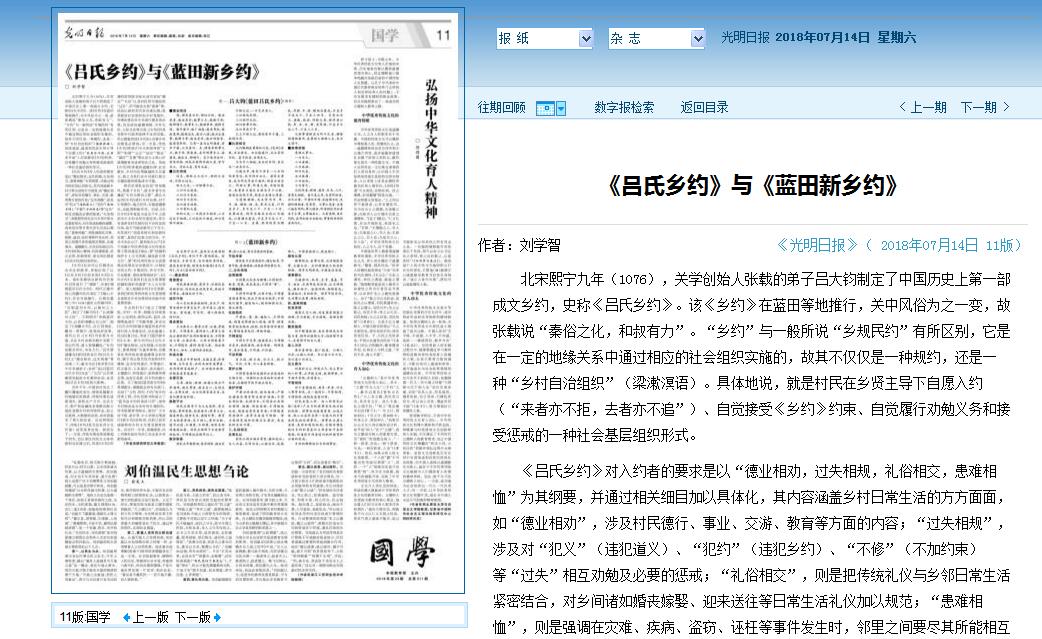Open vertical 弘扬中华文化育人精神 article on thumbnail
The height and width of the screenshot is (639, 1042).
(x=431, y=149)
